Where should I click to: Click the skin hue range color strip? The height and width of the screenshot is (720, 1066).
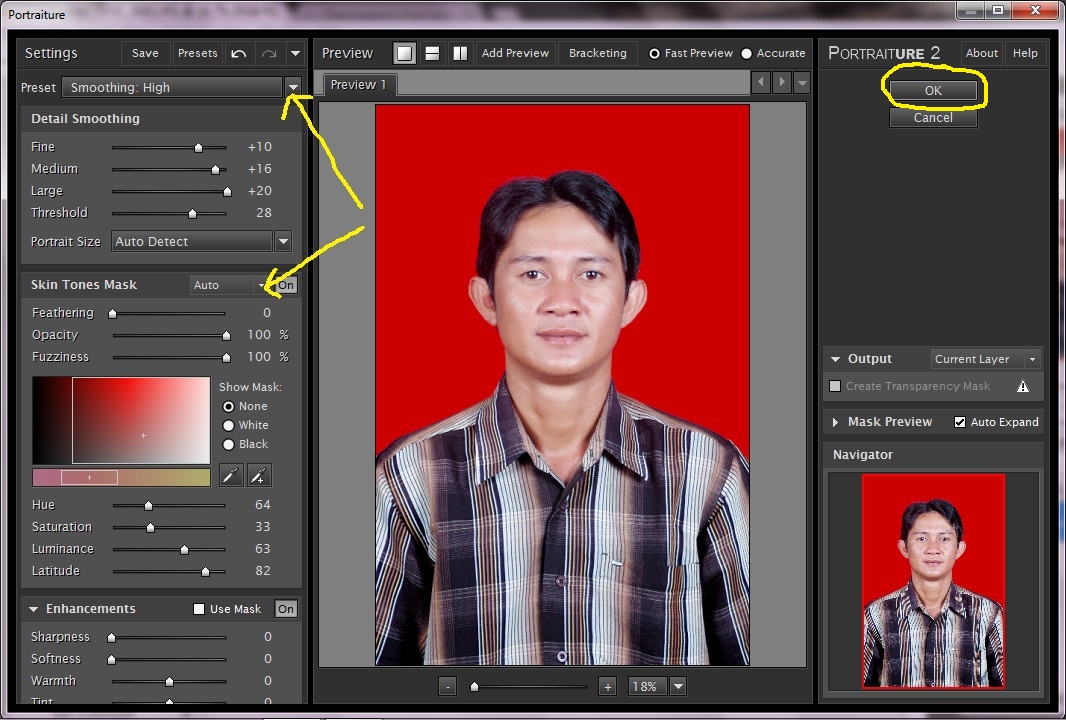tap(121, 477)
